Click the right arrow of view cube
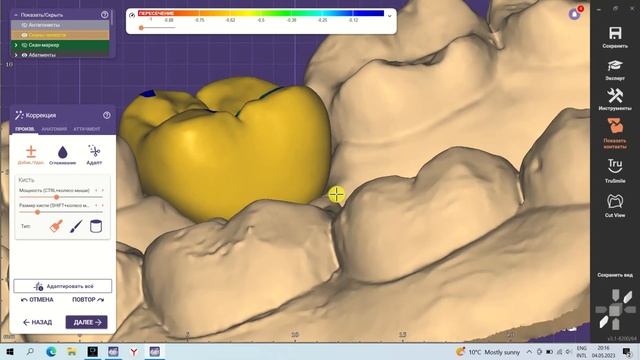Image resolution: width=640 pixels, height=360 pixels. [630, 310]
